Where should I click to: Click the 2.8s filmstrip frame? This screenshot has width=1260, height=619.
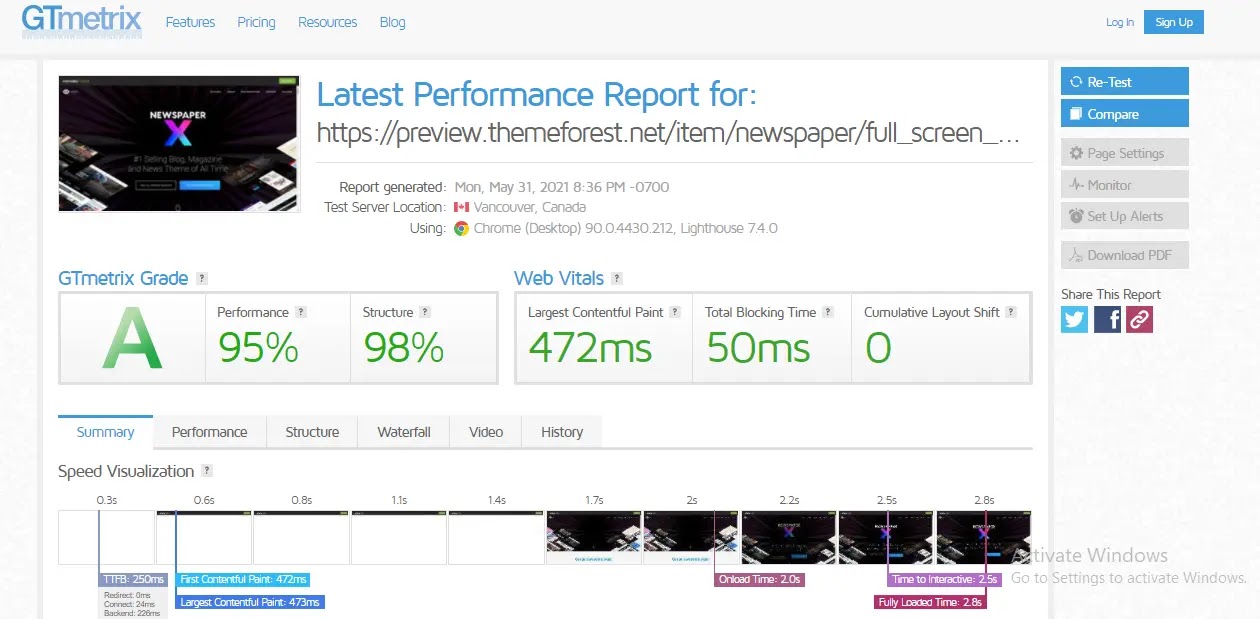(983, 538)
